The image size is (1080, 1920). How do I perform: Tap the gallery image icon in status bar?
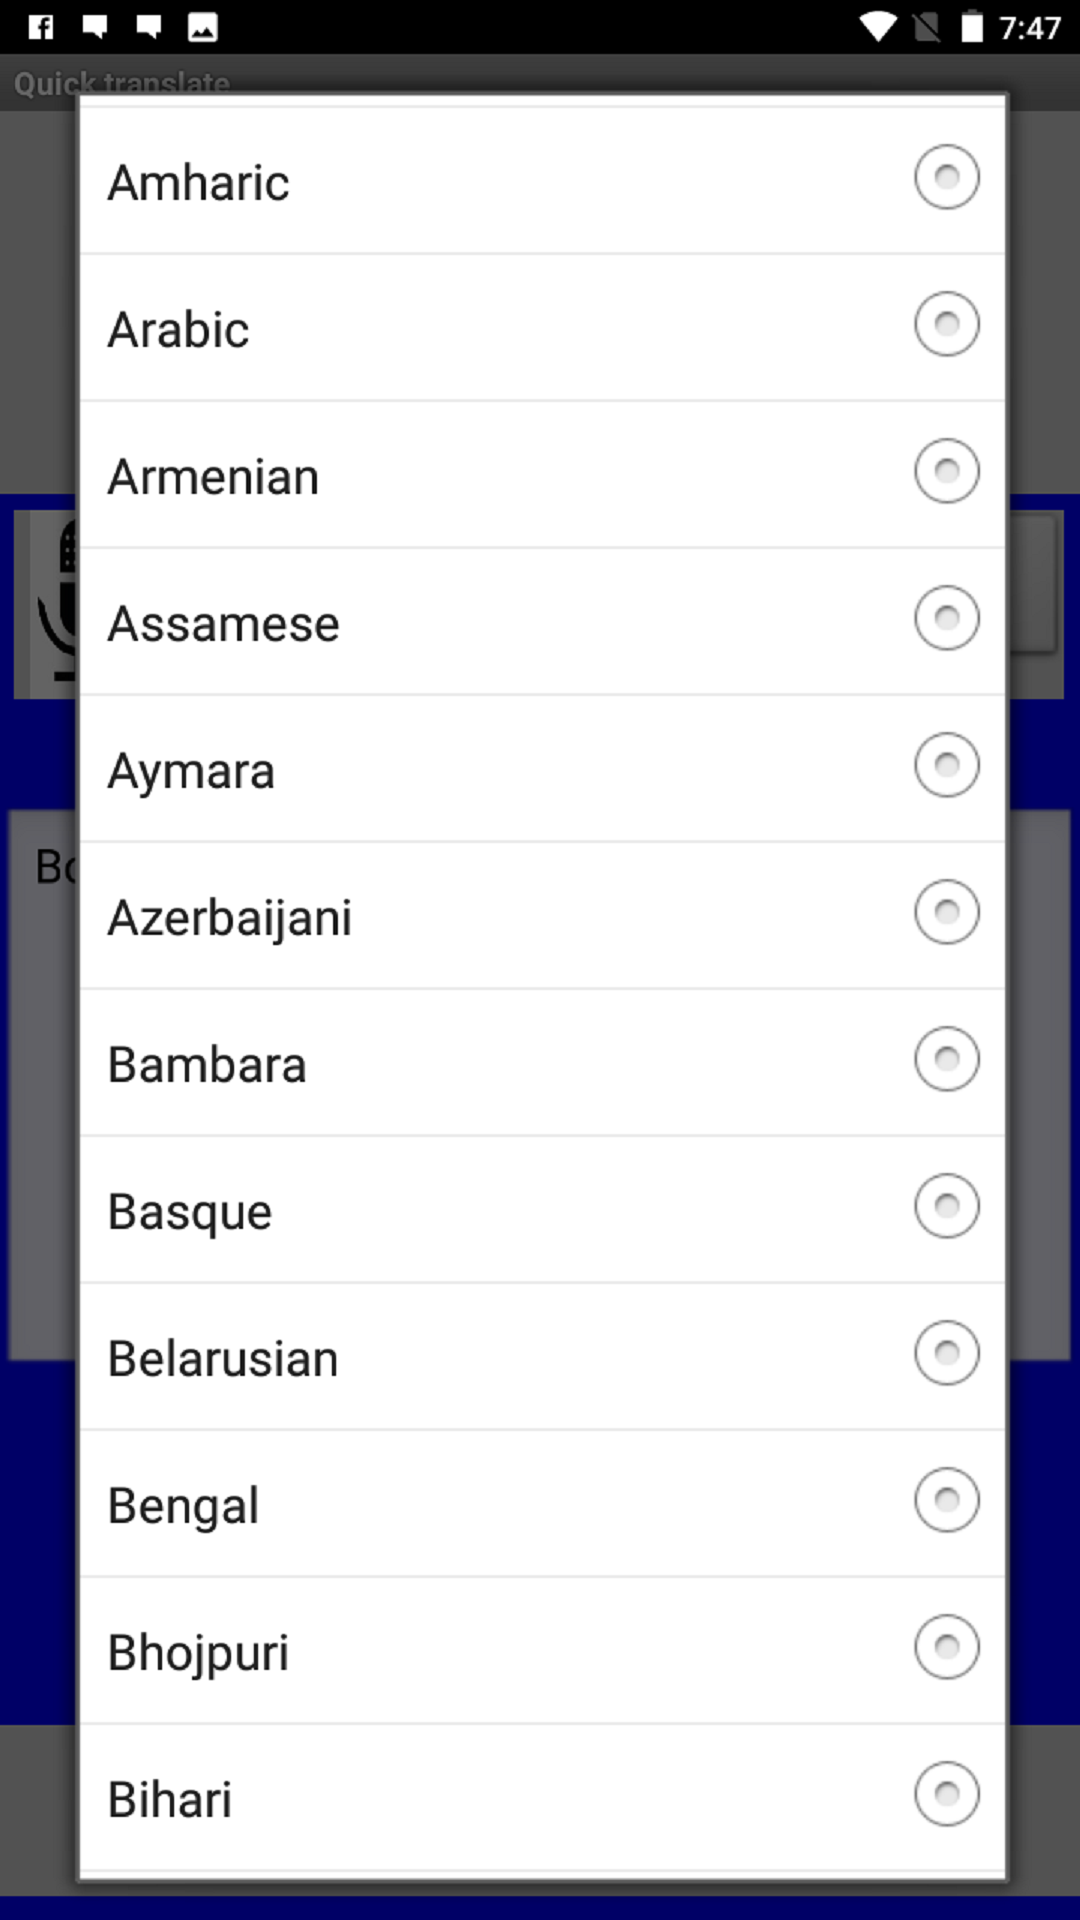coord(200,27)
